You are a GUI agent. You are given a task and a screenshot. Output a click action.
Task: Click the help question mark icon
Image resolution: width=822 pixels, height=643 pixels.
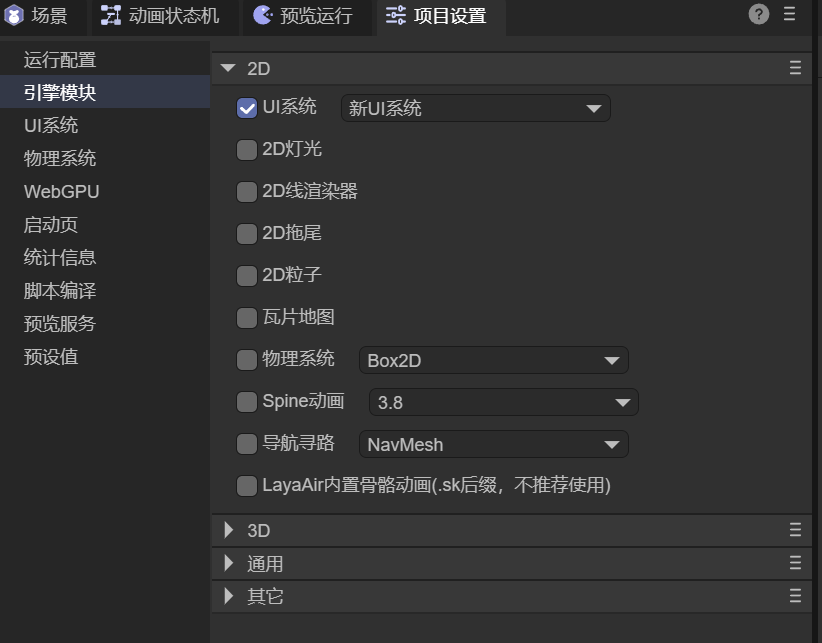(x=759, y=14)
